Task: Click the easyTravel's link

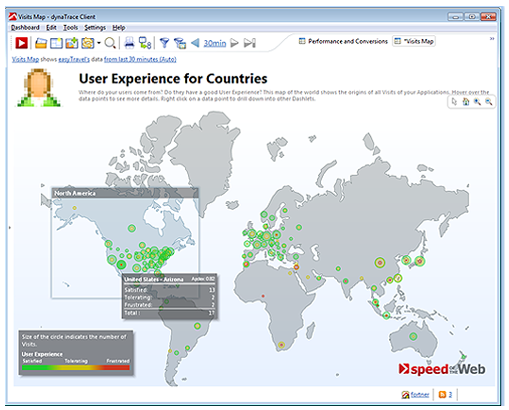Action: tap(74, 59)
